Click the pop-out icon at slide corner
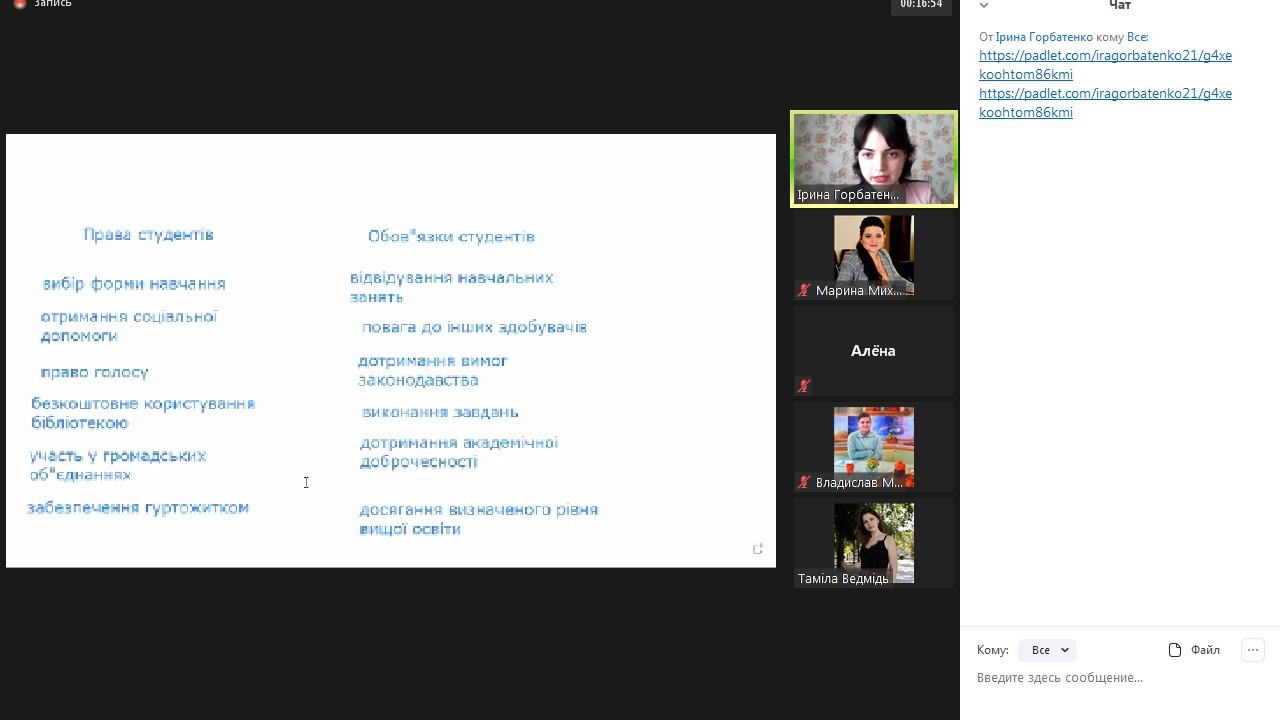The image size is (1280, 720). pyautogui.click(x=758, y=548)
